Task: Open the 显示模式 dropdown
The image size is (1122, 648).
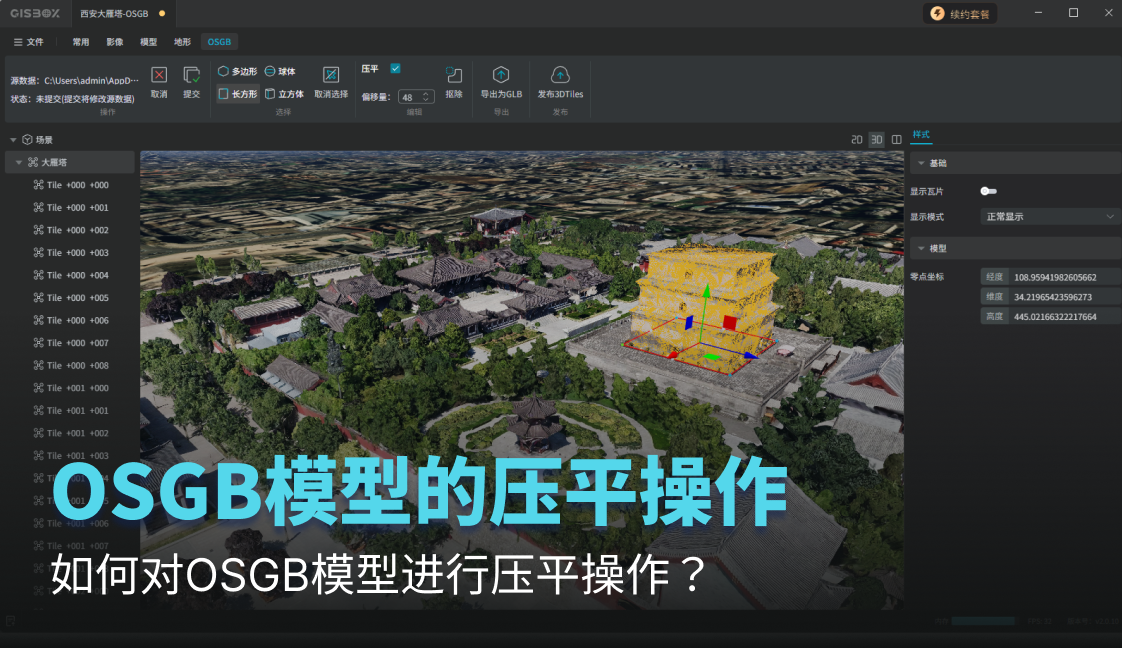Action: click(x=1050, y=216)
